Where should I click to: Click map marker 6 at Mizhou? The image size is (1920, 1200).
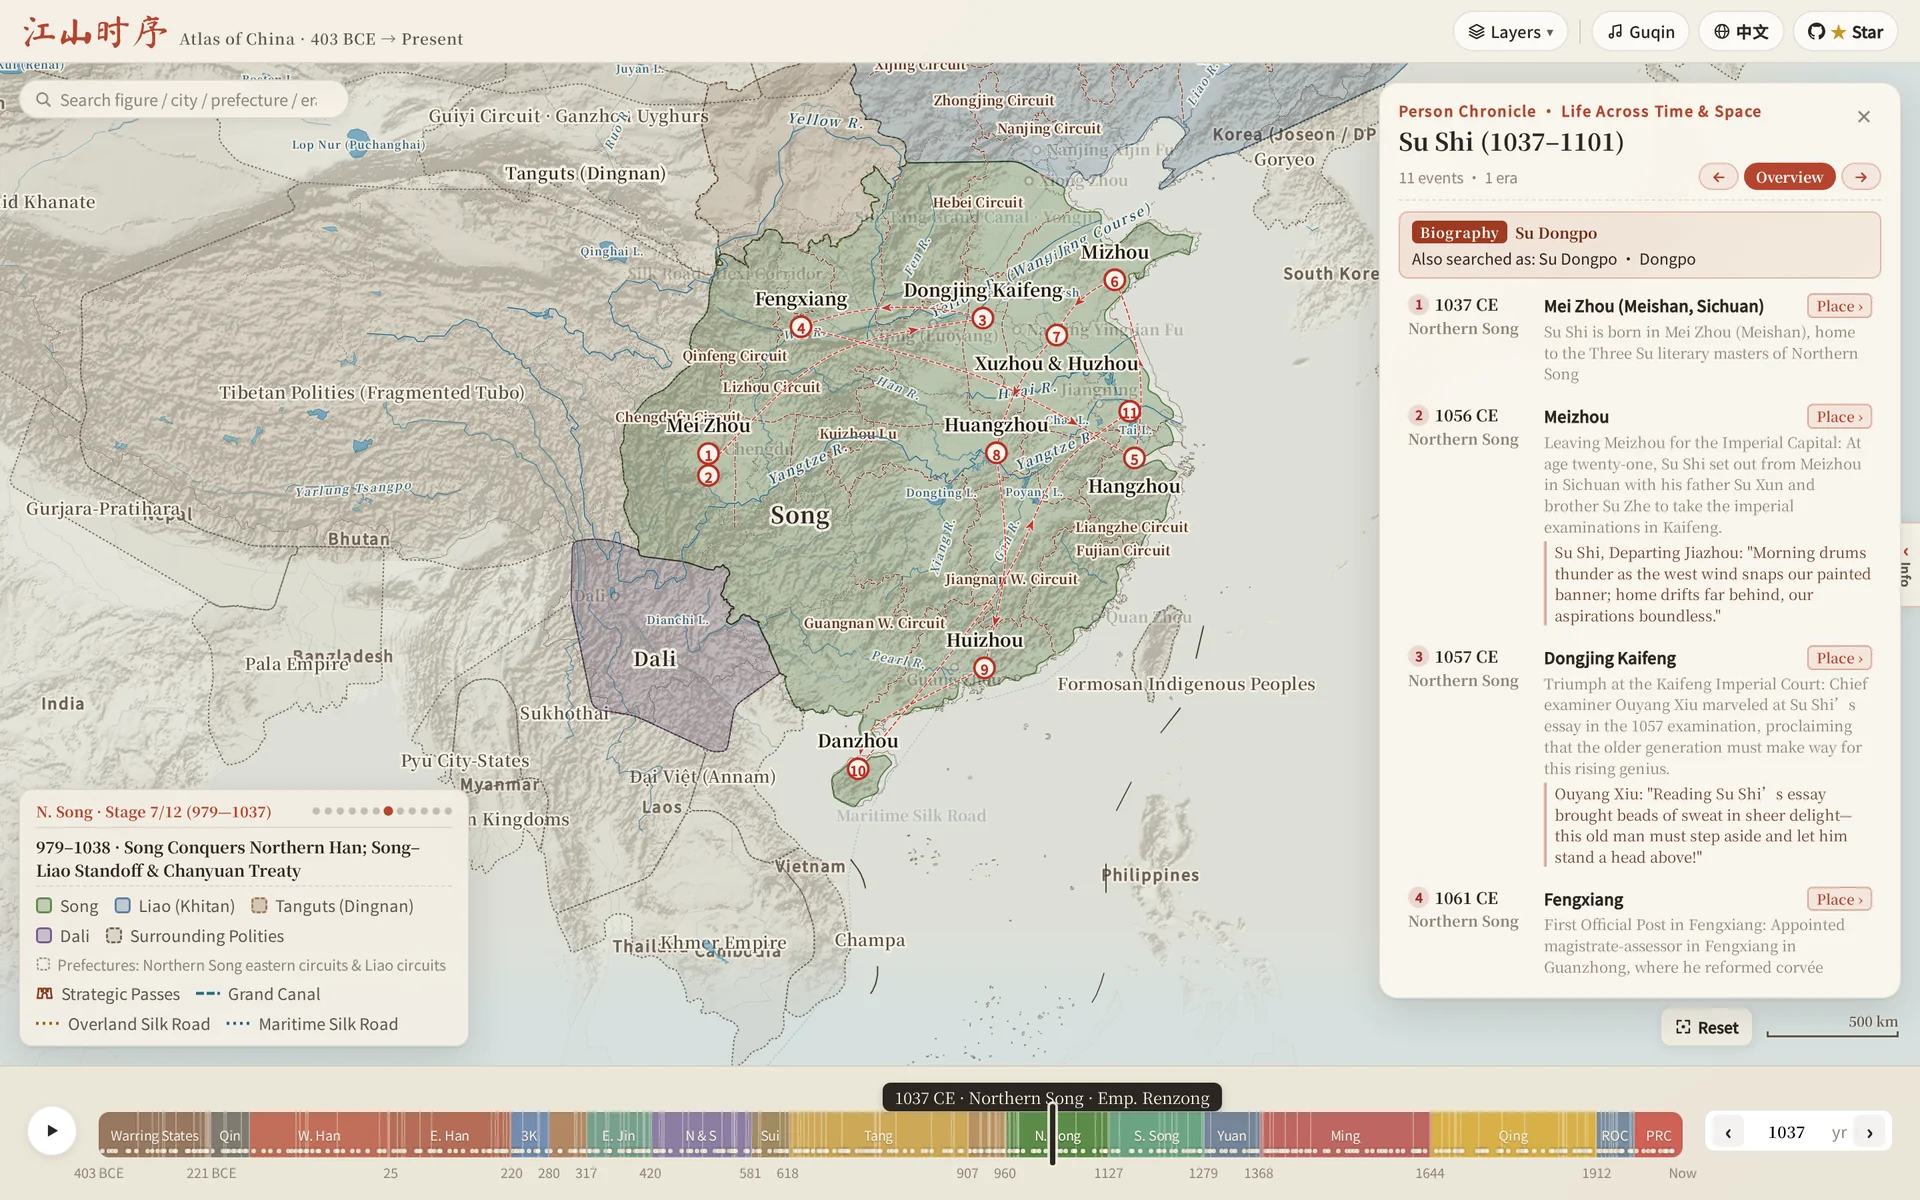(1114, 281)
